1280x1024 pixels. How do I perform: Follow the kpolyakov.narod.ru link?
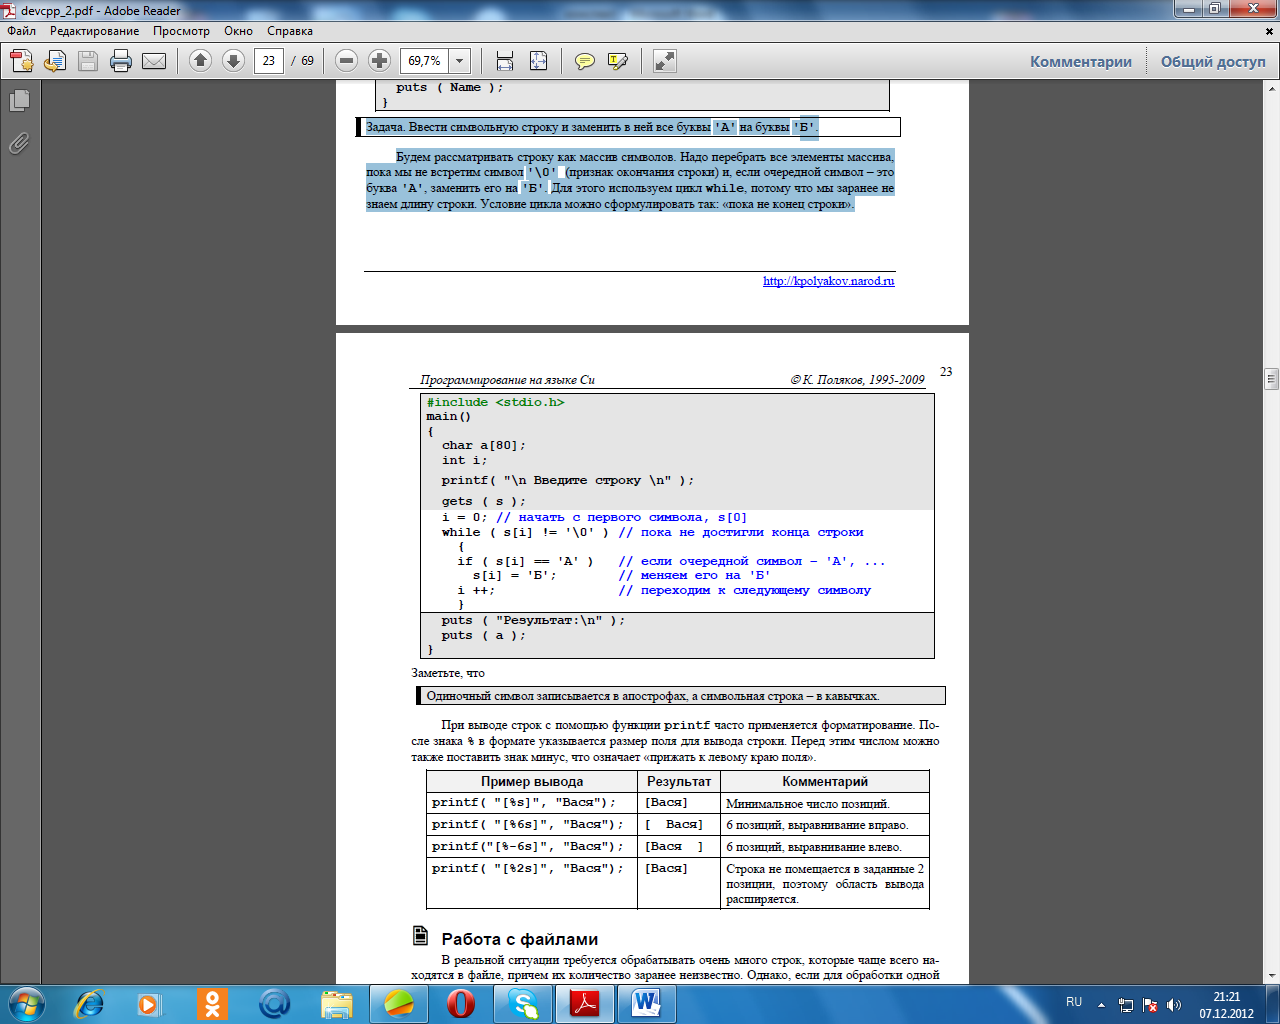pos(828,281)
